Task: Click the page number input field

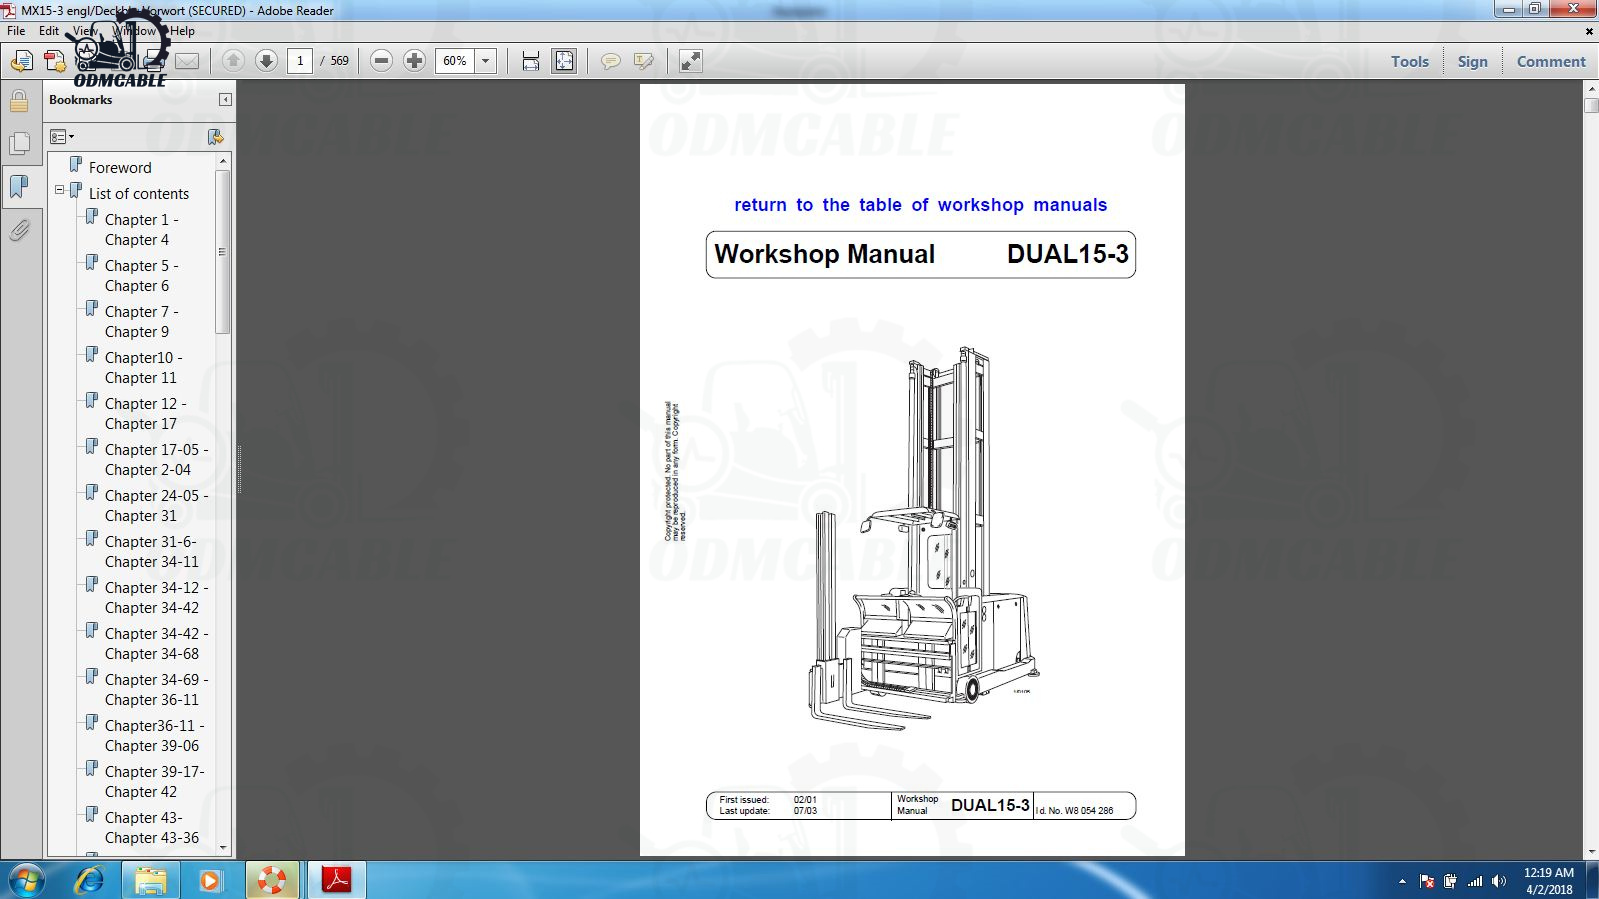Action: [x=300, y=61]
